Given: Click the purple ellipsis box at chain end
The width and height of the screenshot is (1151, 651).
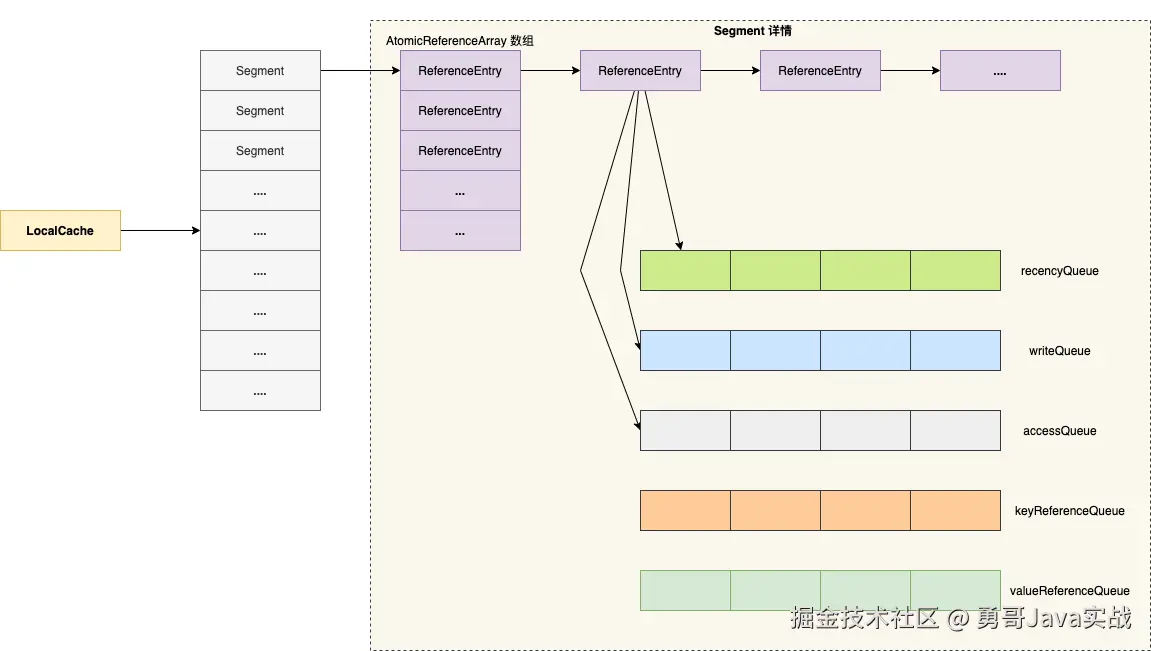Looking at the screenshot, I should 1000,70.
